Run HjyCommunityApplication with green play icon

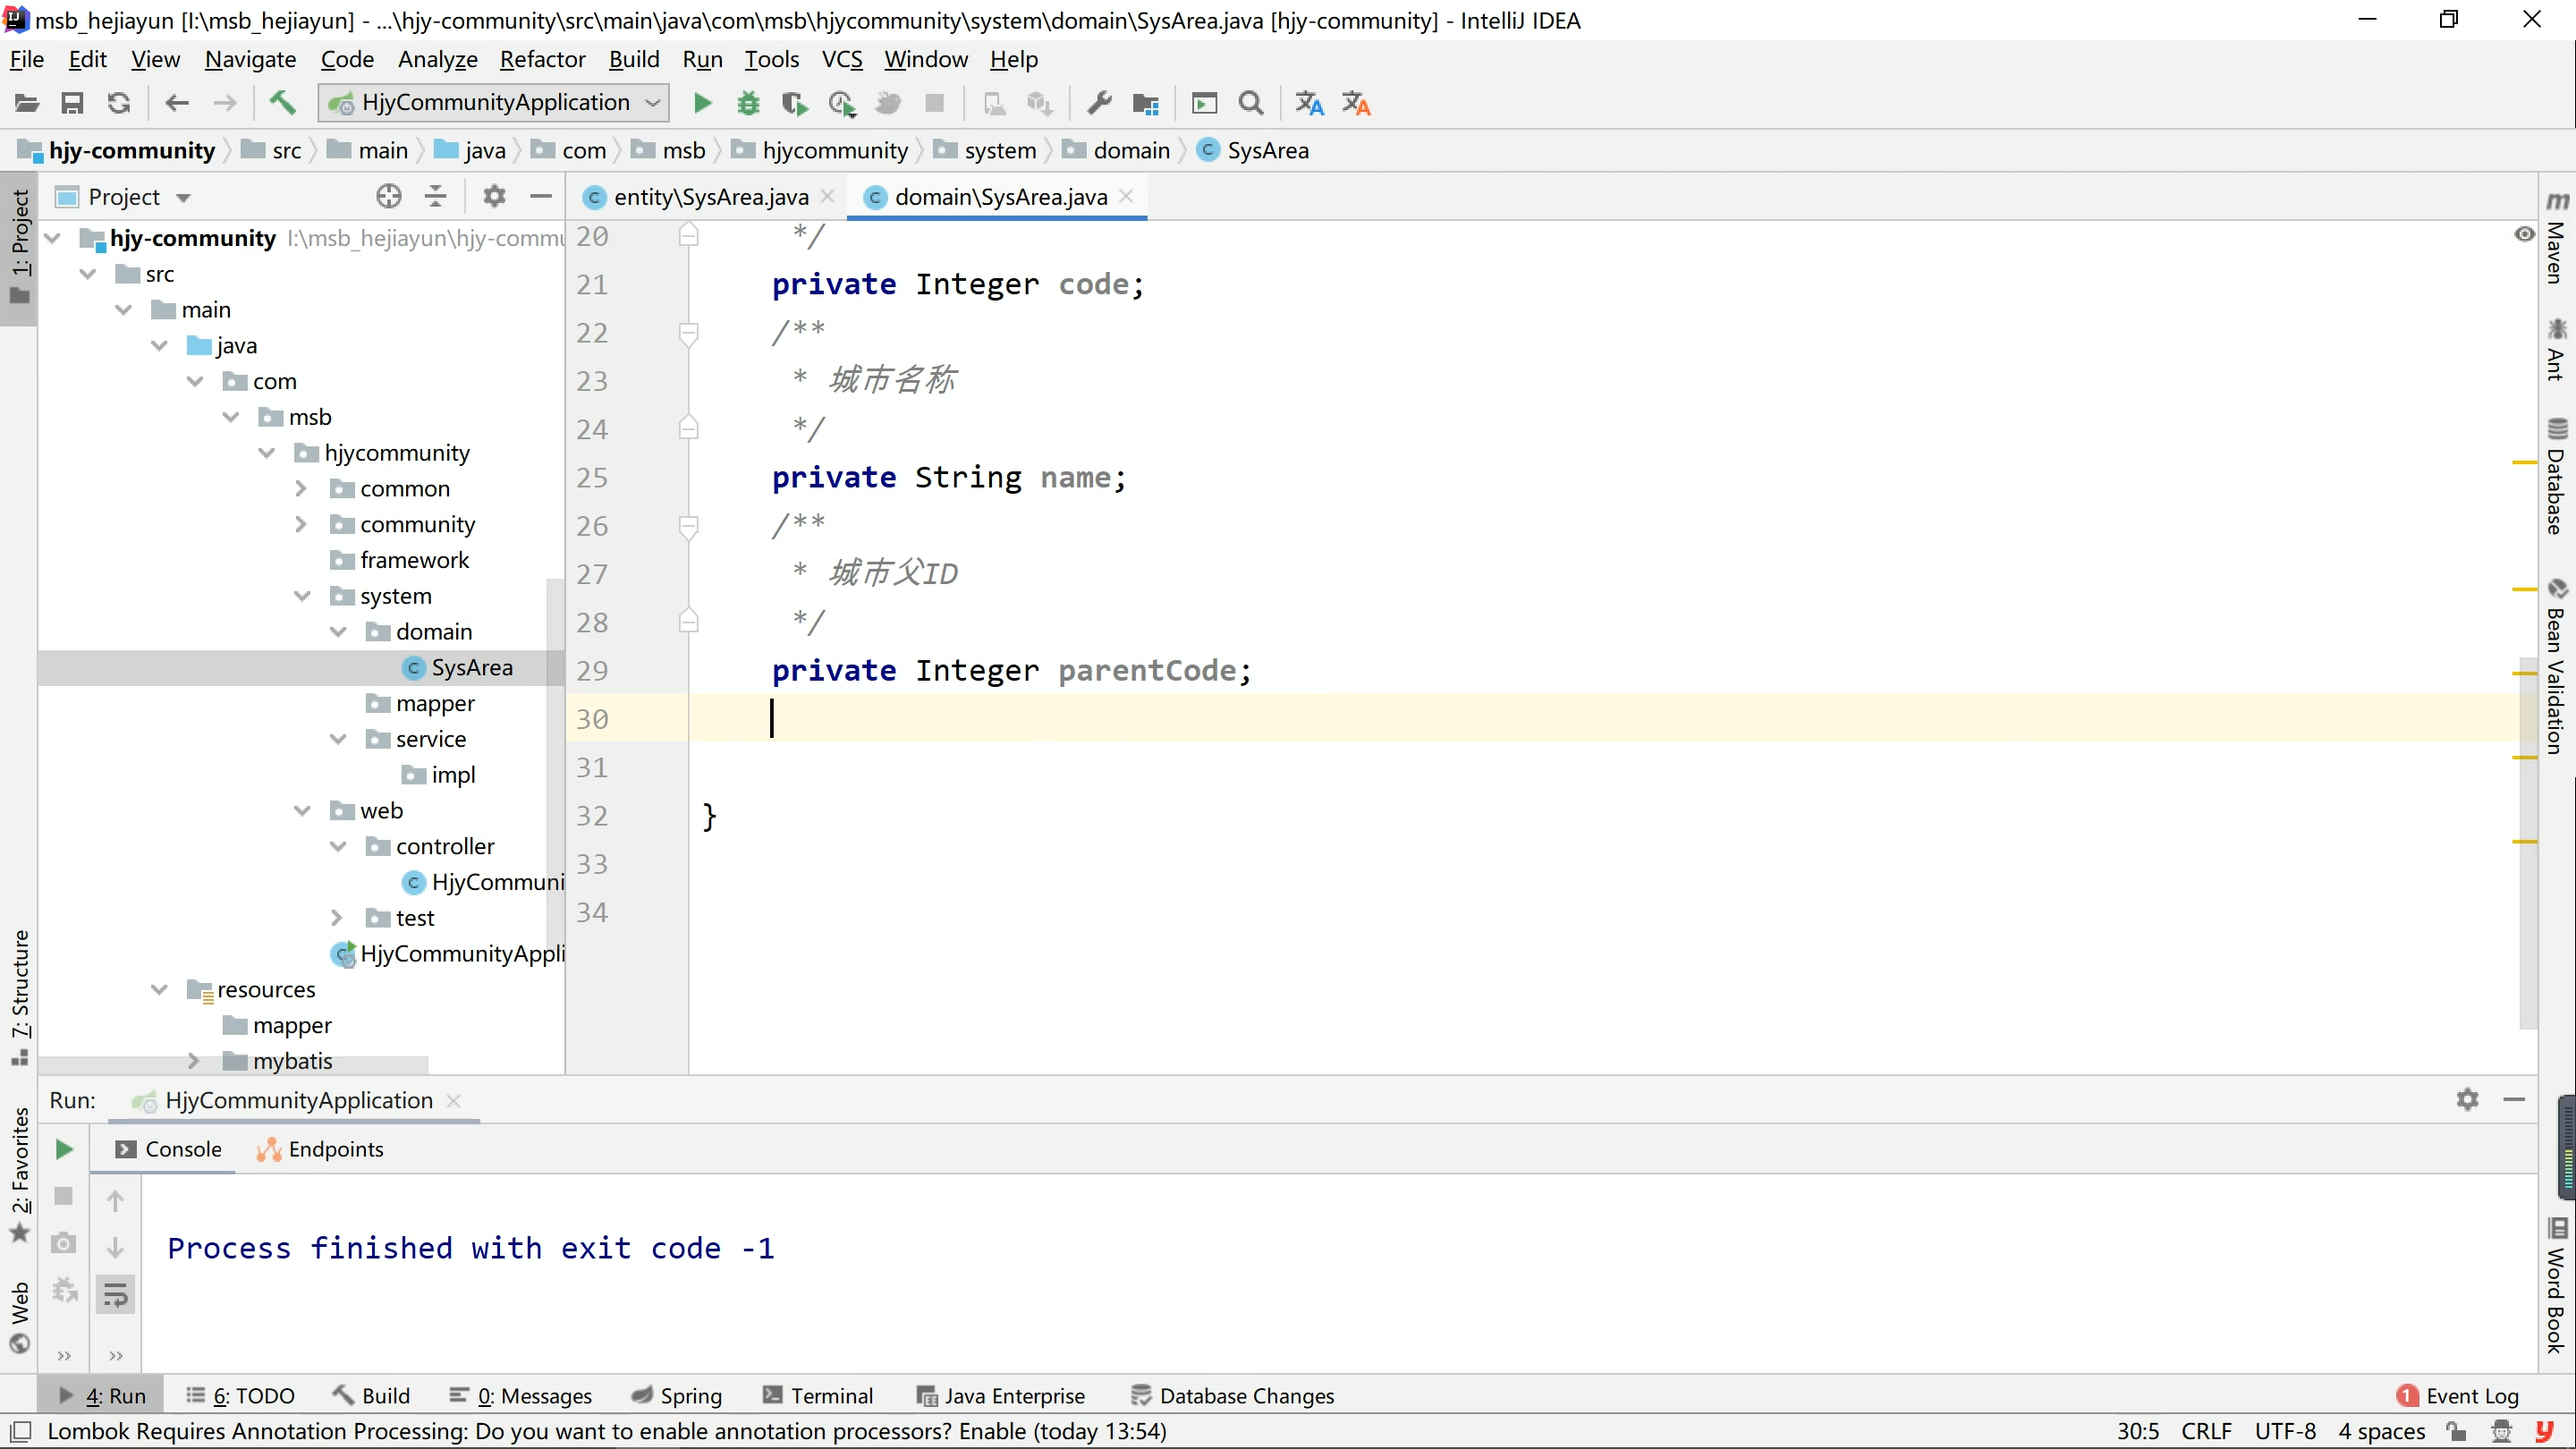[x=702, y=103]
